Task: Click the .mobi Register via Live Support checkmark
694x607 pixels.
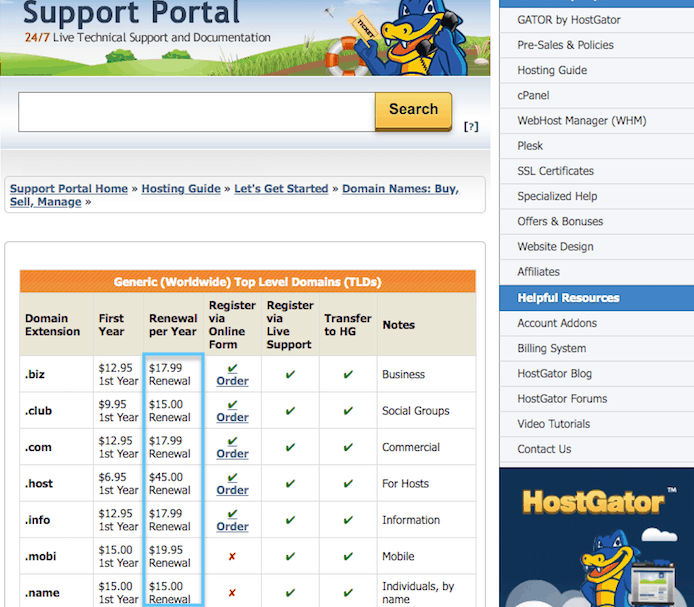Action: point(290,556)
